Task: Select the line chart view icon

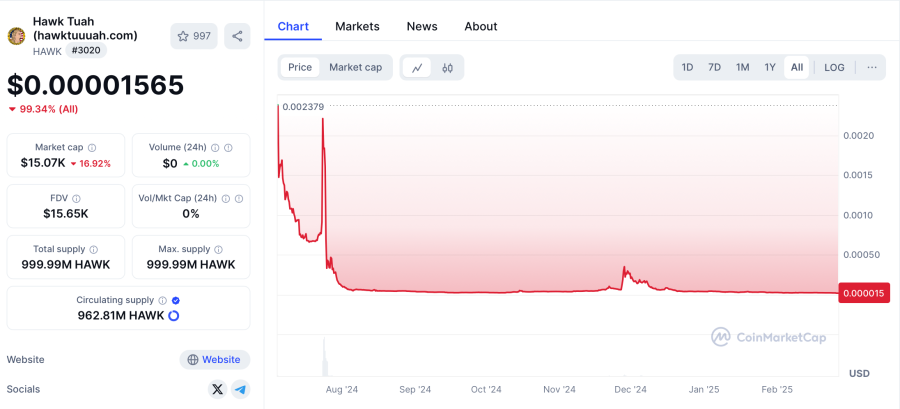Action: [417, 68]
